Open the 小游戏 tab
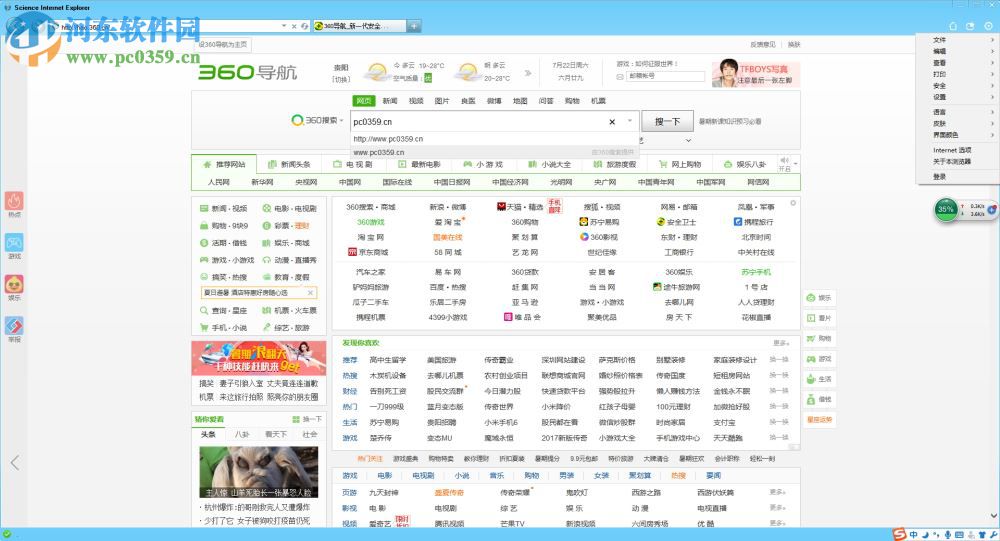The image size is (1000, 541). pyautogui.click(x=483, y=164)
